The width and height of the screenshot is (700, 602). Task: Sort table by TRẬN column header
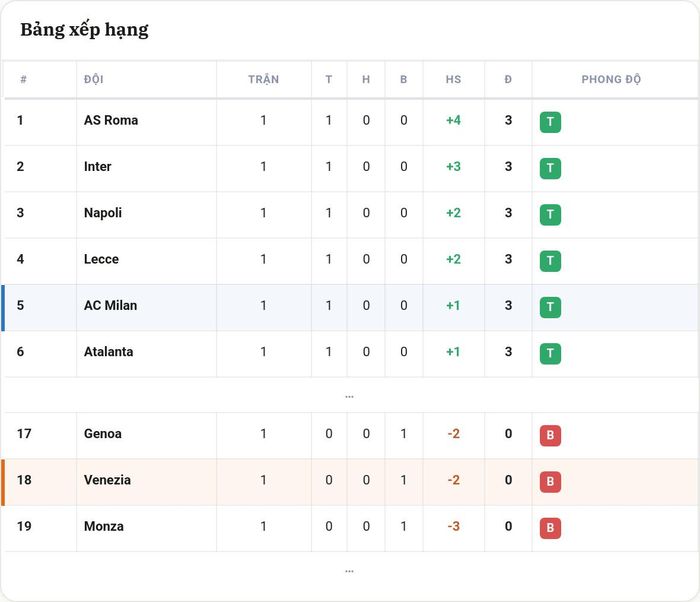point(263,79)
